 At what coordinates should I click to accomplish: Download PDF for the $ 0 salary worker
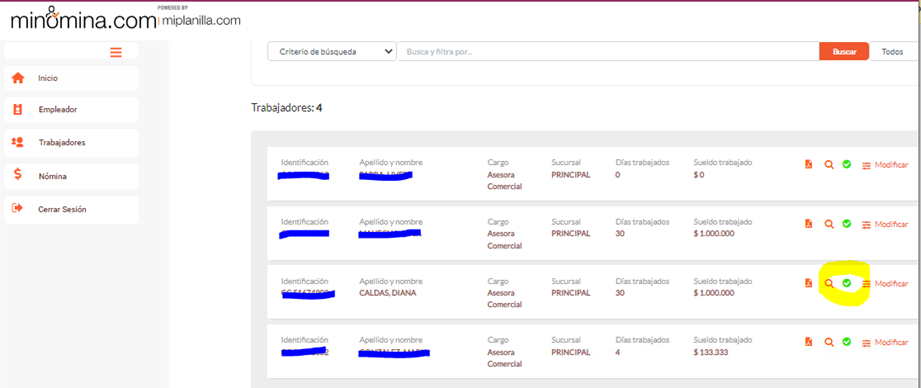[x=808, y=164]
